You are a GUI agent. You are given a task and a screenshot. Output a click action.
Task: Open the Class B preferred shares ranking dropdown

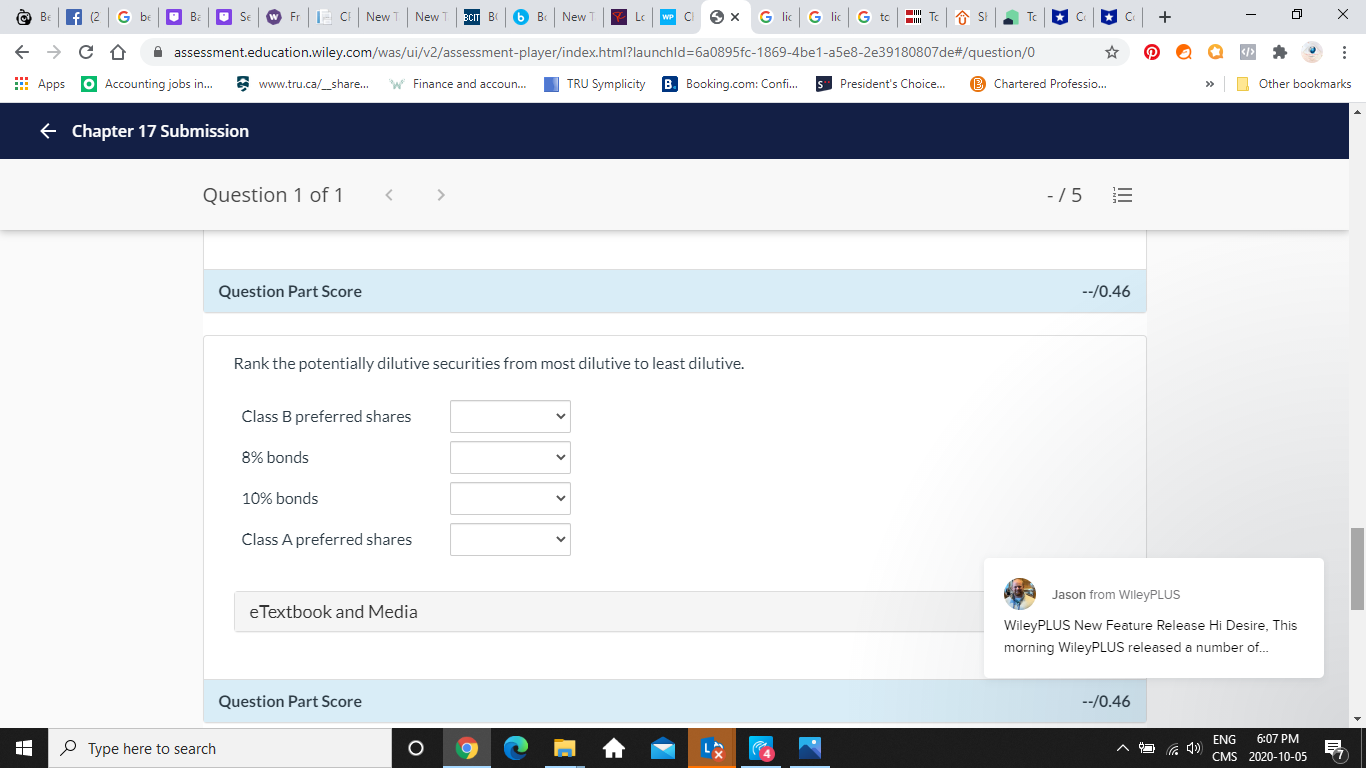tap(510, 416)
